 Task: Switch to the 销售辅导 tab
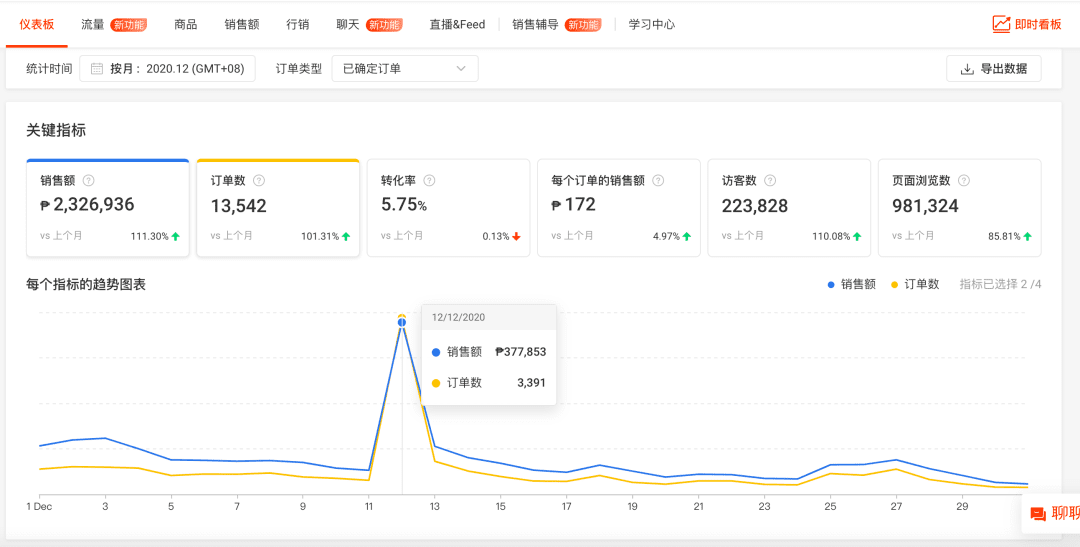pyautogui.click(x=535, y=24)
